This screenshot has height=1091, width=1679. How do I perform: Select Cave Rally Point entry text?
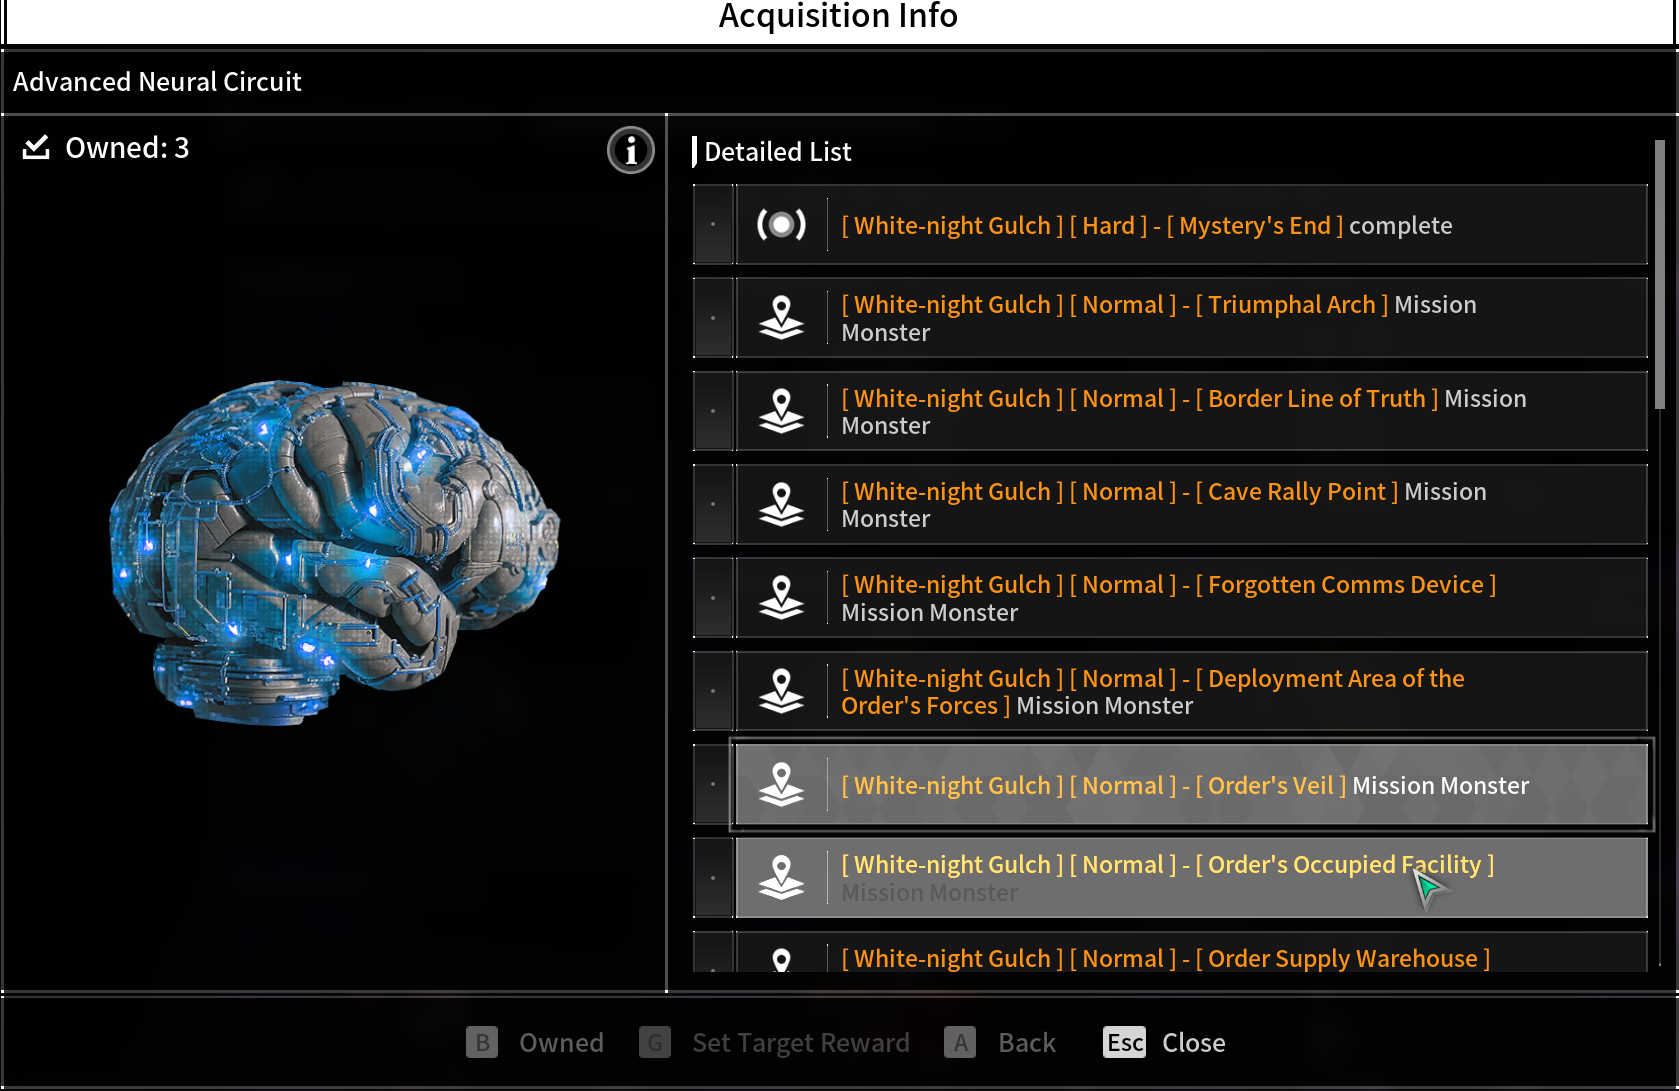pos(1163,504)
